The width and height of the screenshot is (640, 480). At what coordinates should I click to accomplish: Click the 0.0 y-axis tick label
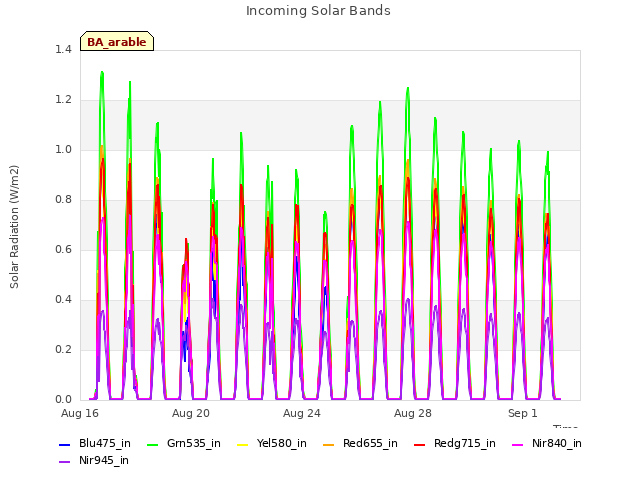[63, 400]
